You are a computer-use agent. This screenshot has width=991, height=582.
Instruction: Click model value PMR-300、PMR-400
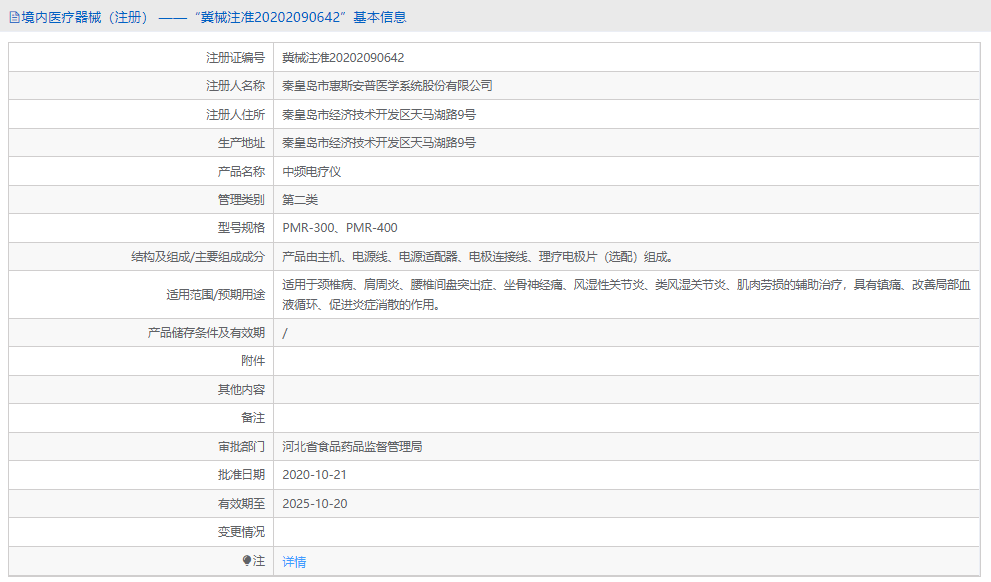click(340, 227)
